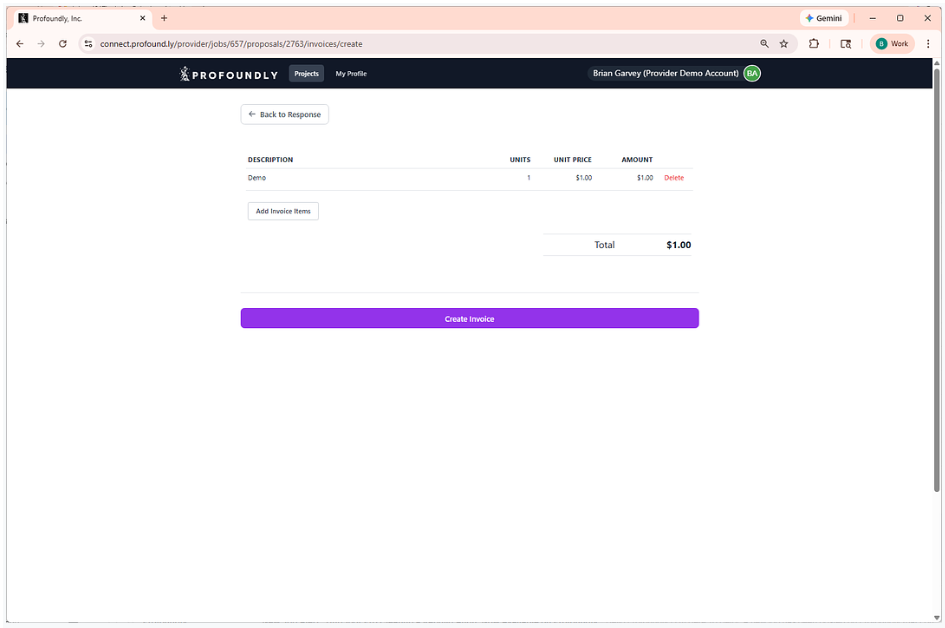Open the BA avatar for Brian Garvey's account
This screenshot has height=628, width=945.
(x=751, y=73)
